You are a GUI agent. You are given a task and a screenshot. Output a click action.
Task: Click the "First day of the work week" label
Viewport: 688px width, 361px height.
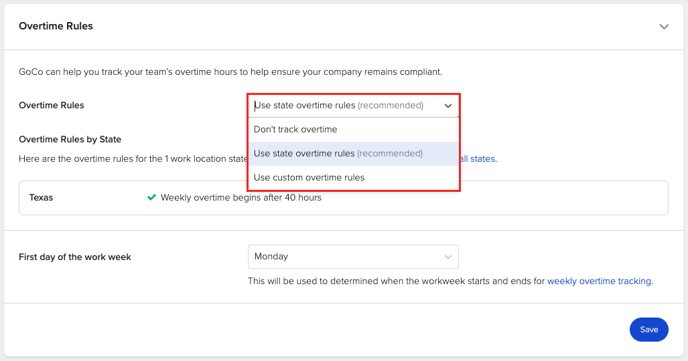click(75, 257)
